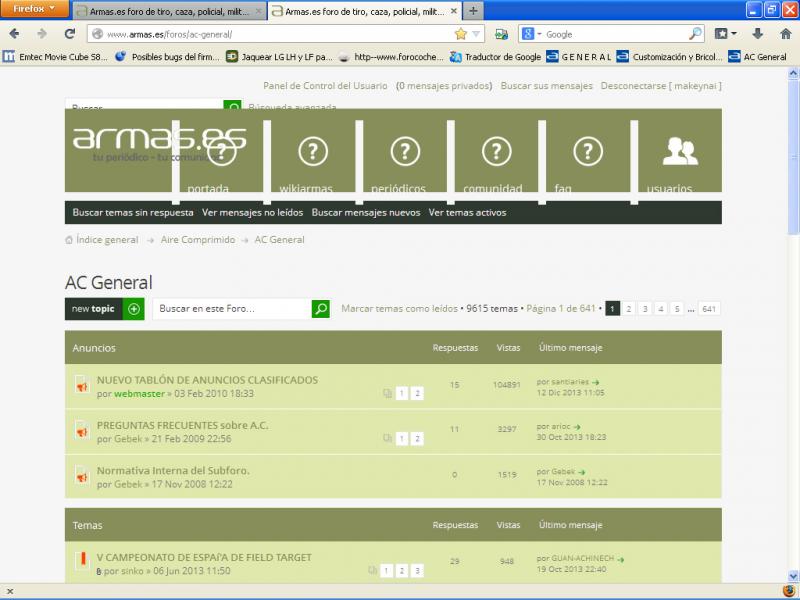Image resolution: width=800 pixels, height=600 pixels.
Task: Go to last post by santiaries arrow
Action: 596,382
